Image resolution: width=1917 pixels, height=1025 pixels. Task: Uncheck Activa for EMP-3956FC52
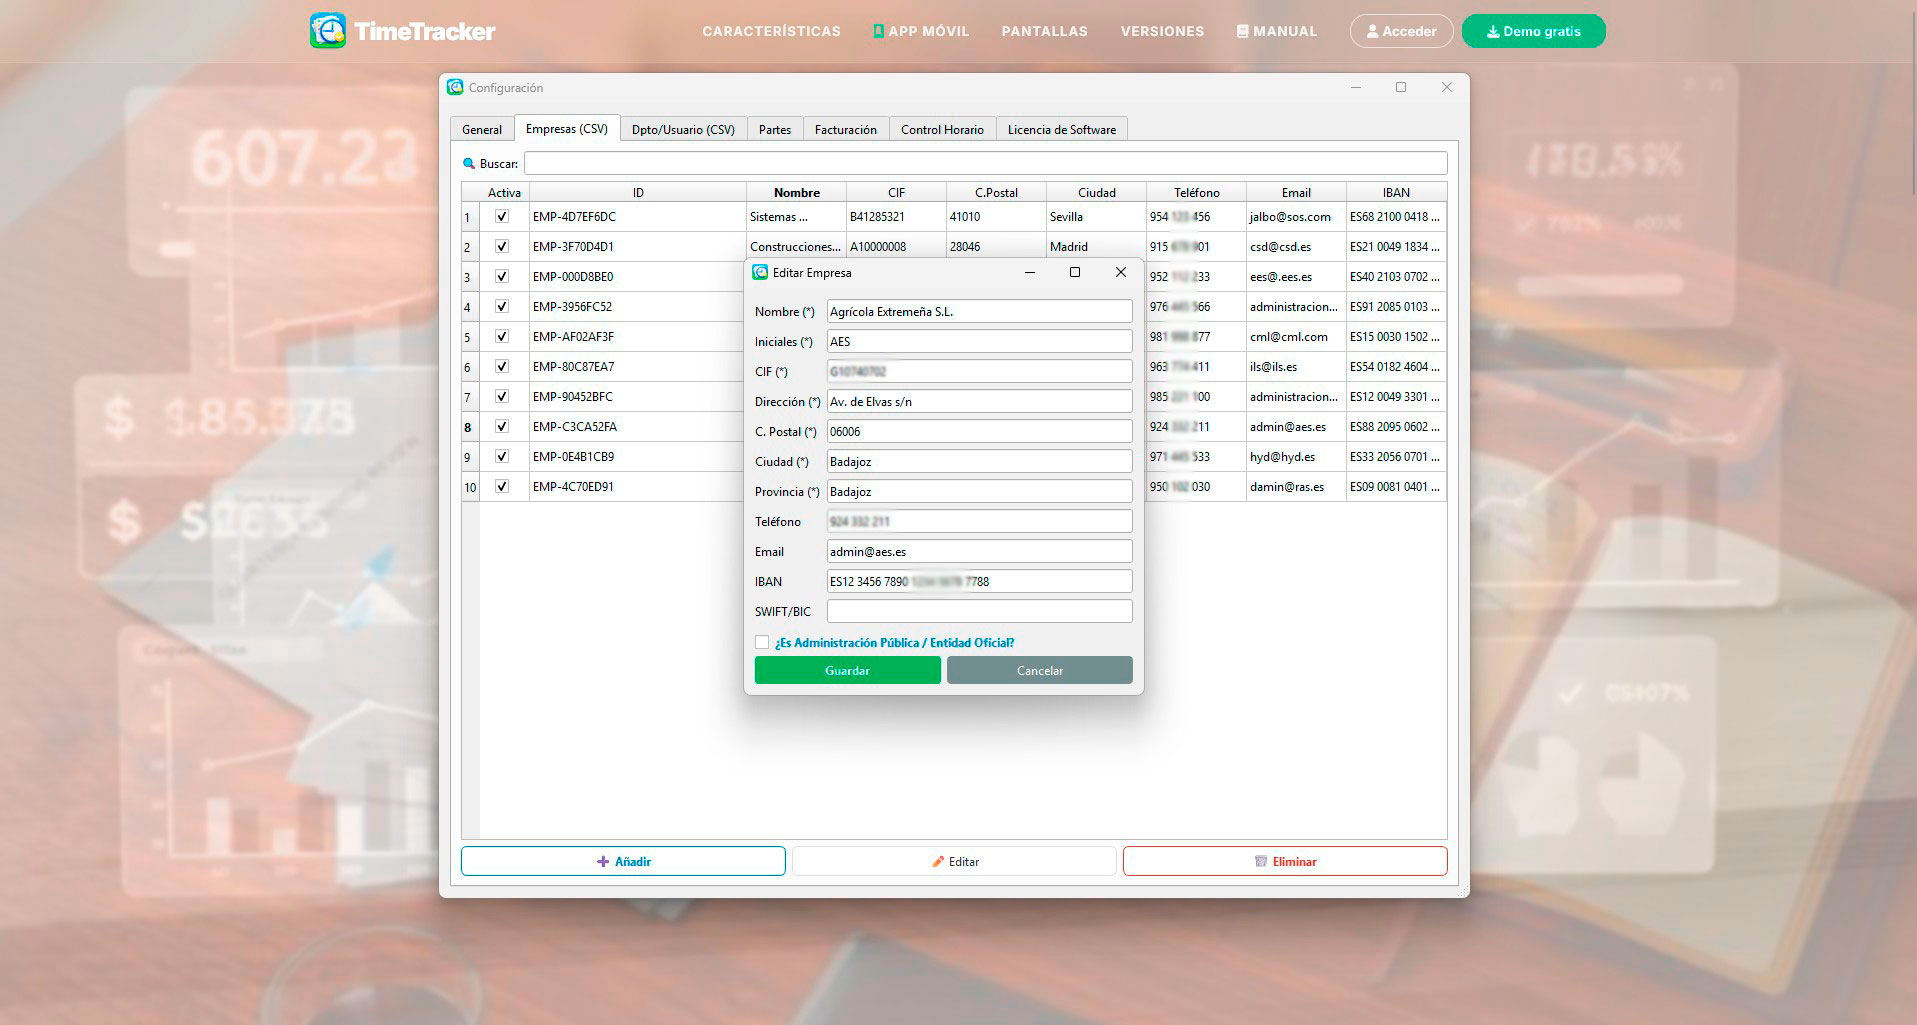click(x=502, y=306)
